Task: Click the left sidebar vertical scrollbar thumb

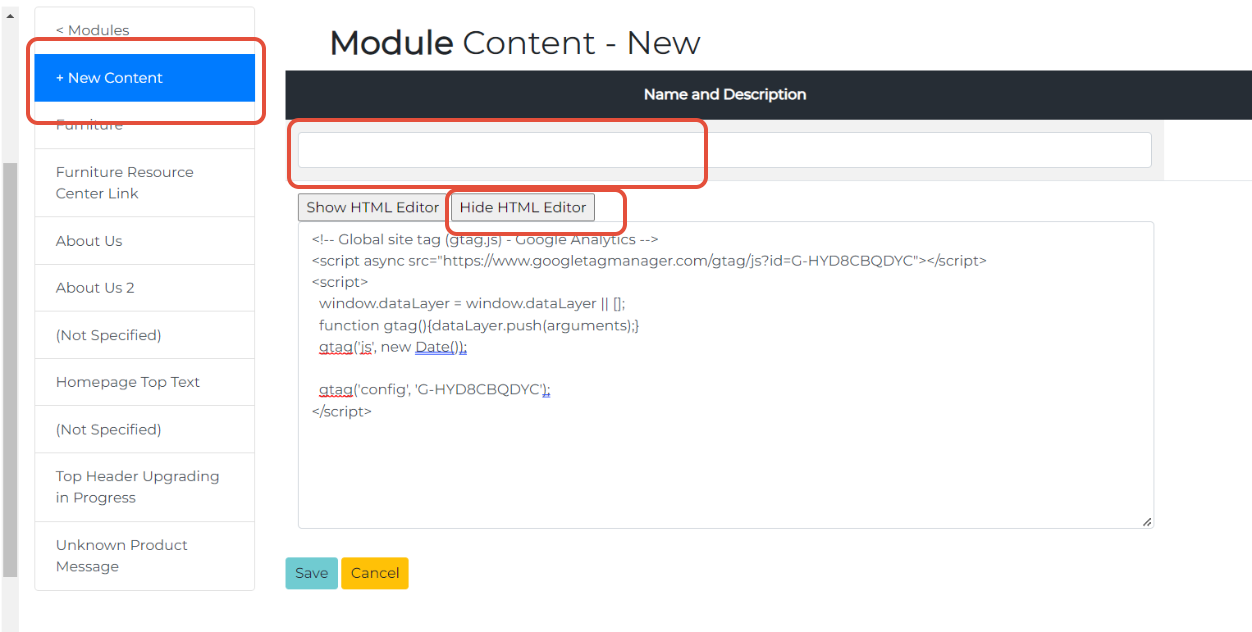Action: 10,370
